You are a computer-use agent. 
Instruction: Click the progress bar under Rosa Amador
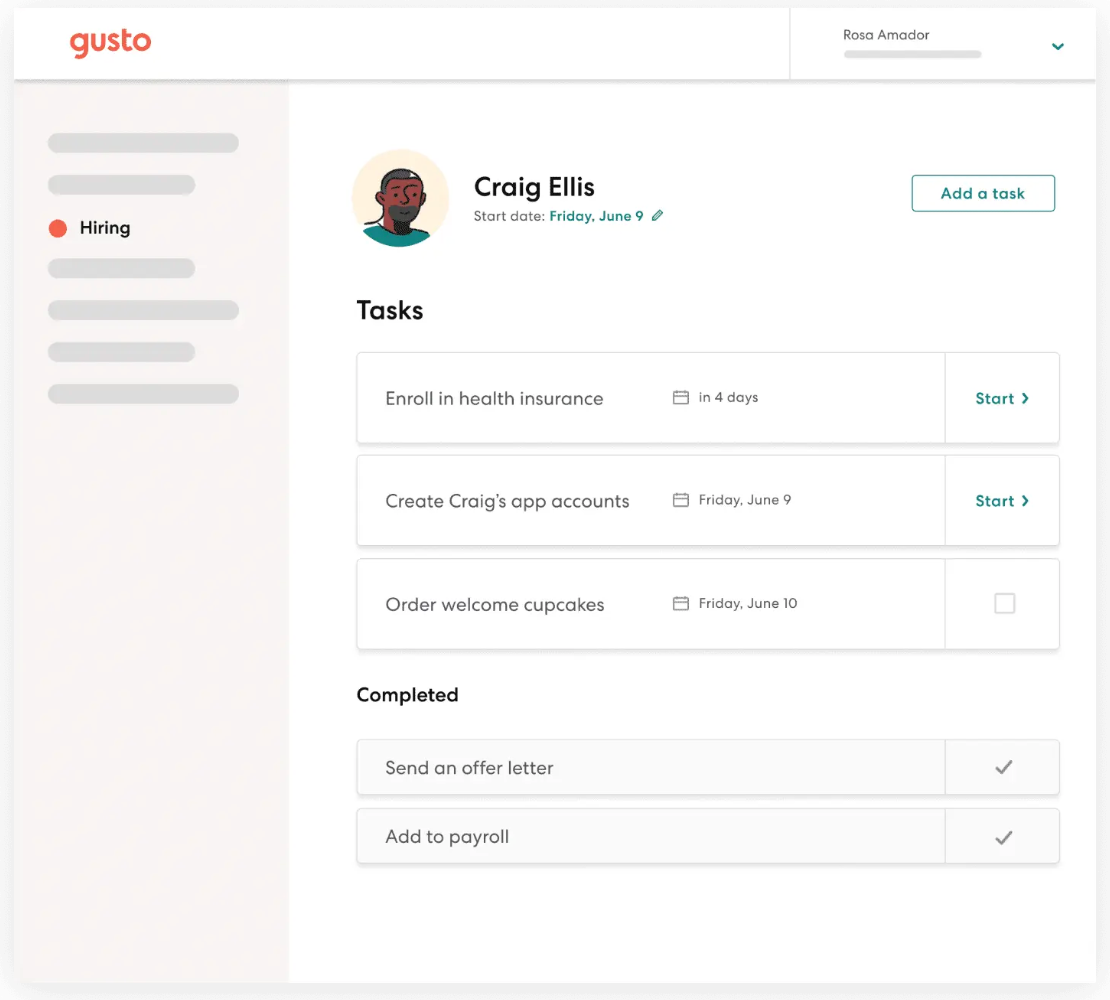911,55
